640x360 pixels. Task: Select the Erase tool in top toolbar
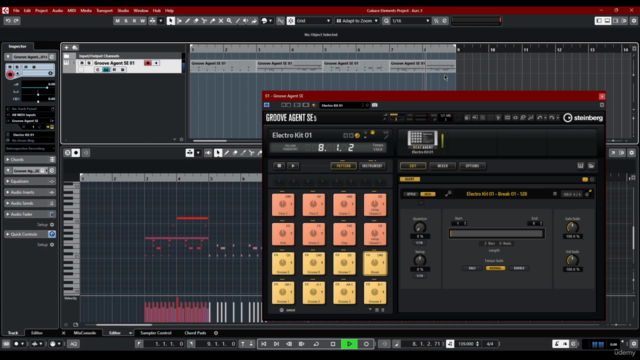click(196, 21)
